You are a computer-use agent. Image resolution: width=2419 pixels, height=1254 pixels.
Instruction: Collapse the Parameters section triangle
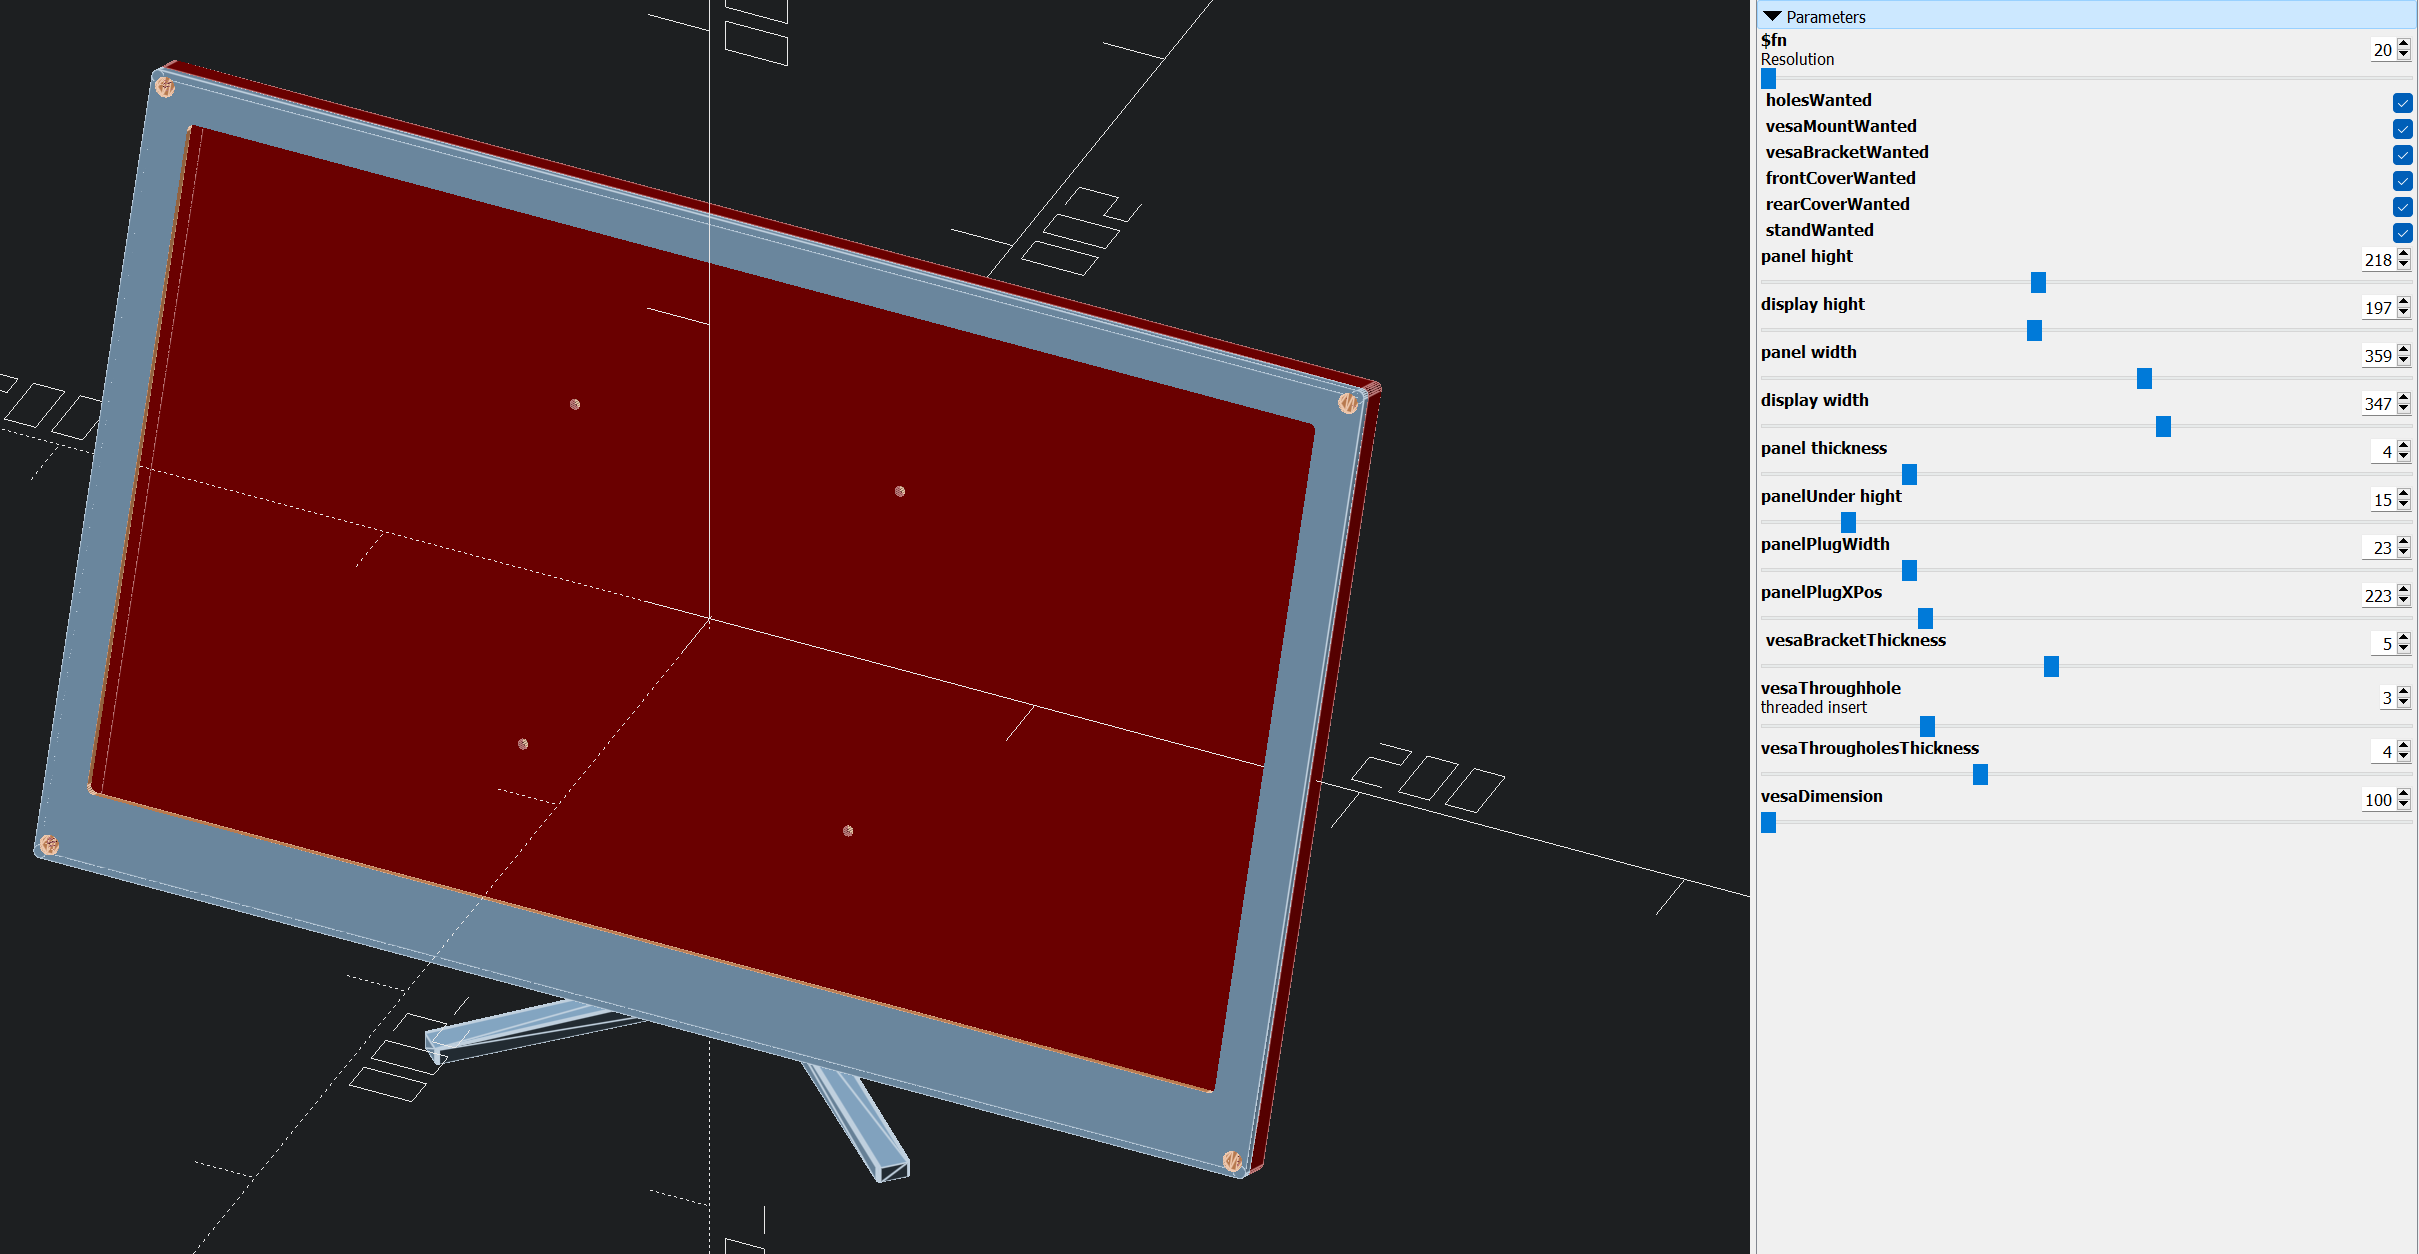[x=1773, y=17]
